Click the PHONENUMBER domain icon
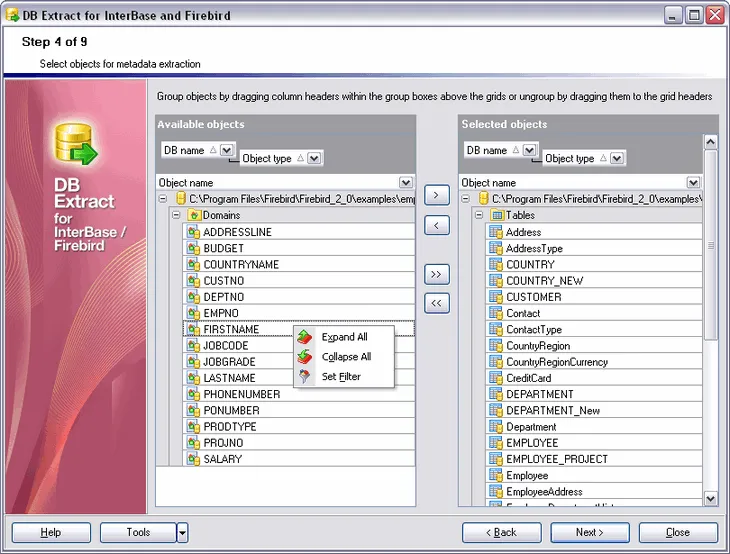Screen dimensions: 730x554 click(x=193, y=394)
